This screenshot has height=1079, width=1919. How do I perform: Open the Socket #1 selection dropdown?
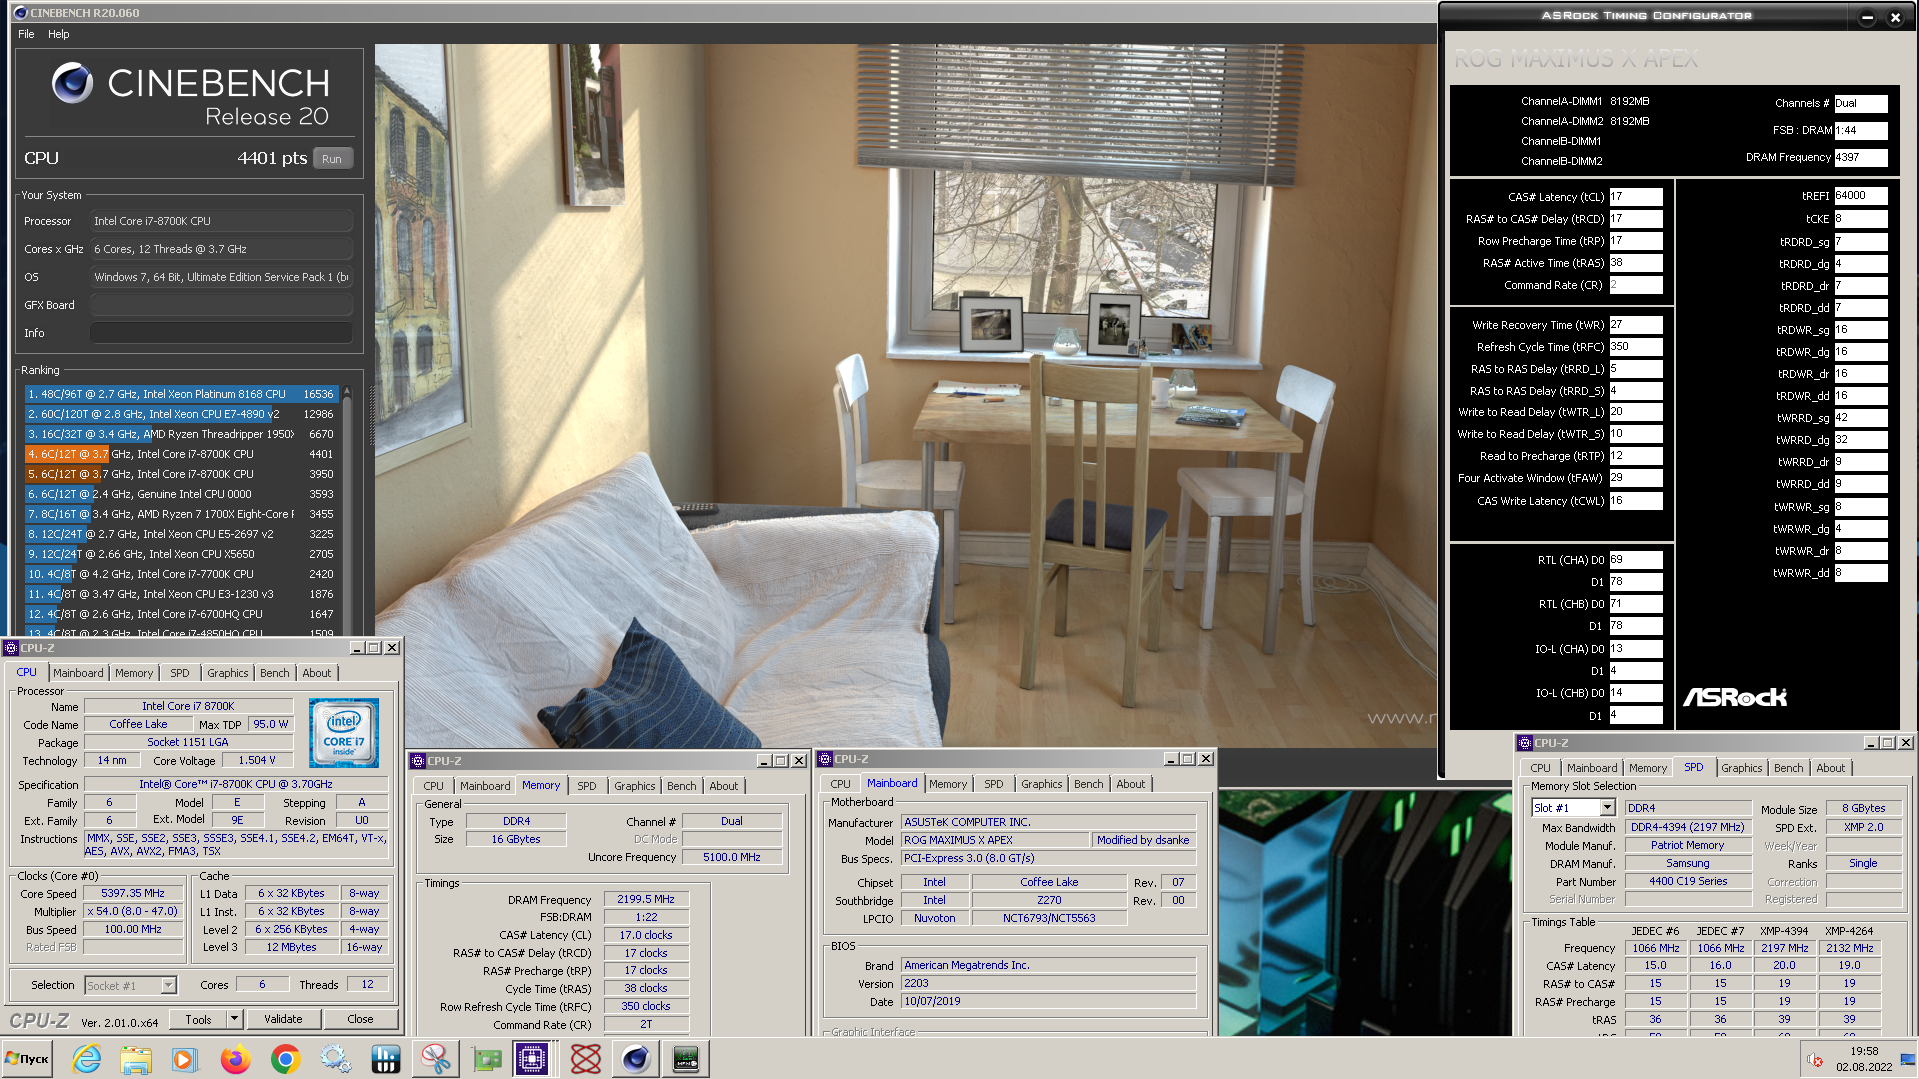(169, 986)
